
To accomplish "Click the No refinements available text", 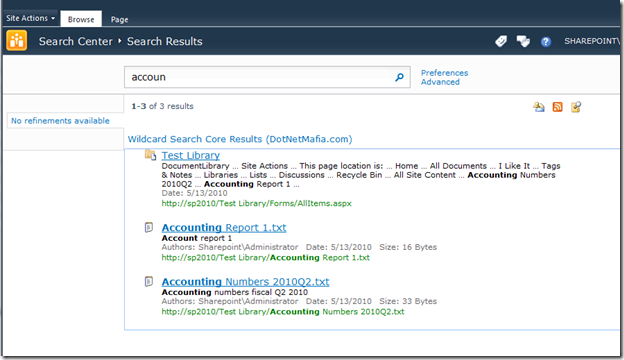I will coord(60,121).
